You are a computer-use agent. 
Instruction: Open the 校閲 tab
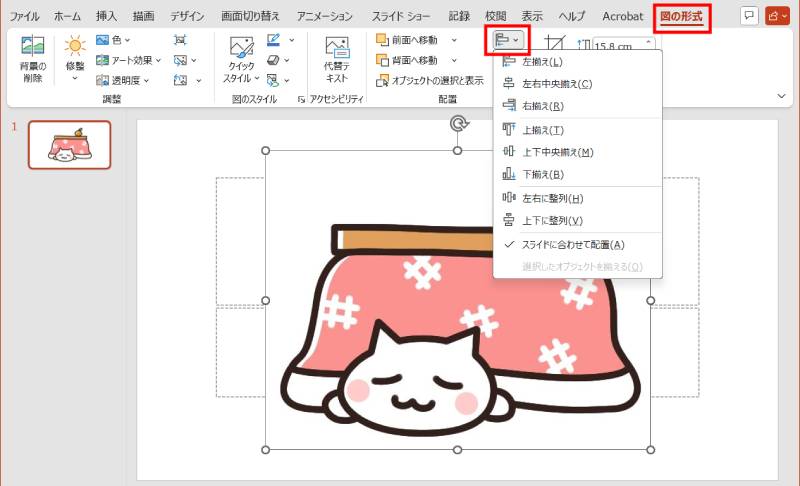point(495,16)
